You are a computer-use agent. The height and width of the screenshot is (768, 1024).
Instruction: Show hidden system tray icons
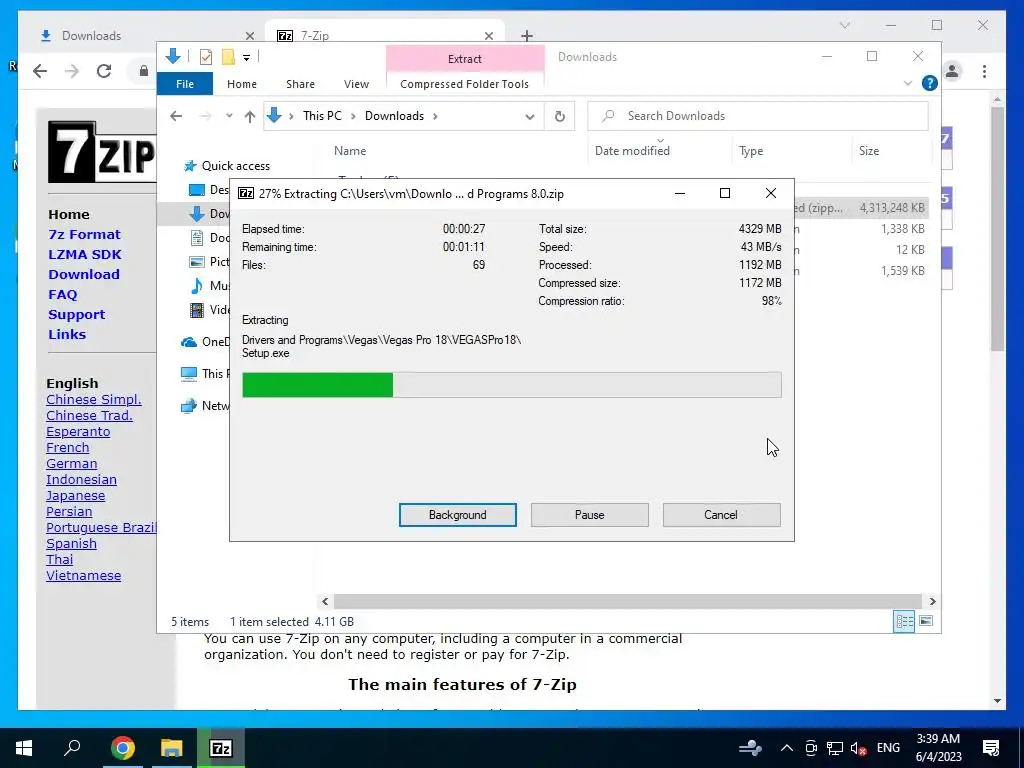click(786, 748)
